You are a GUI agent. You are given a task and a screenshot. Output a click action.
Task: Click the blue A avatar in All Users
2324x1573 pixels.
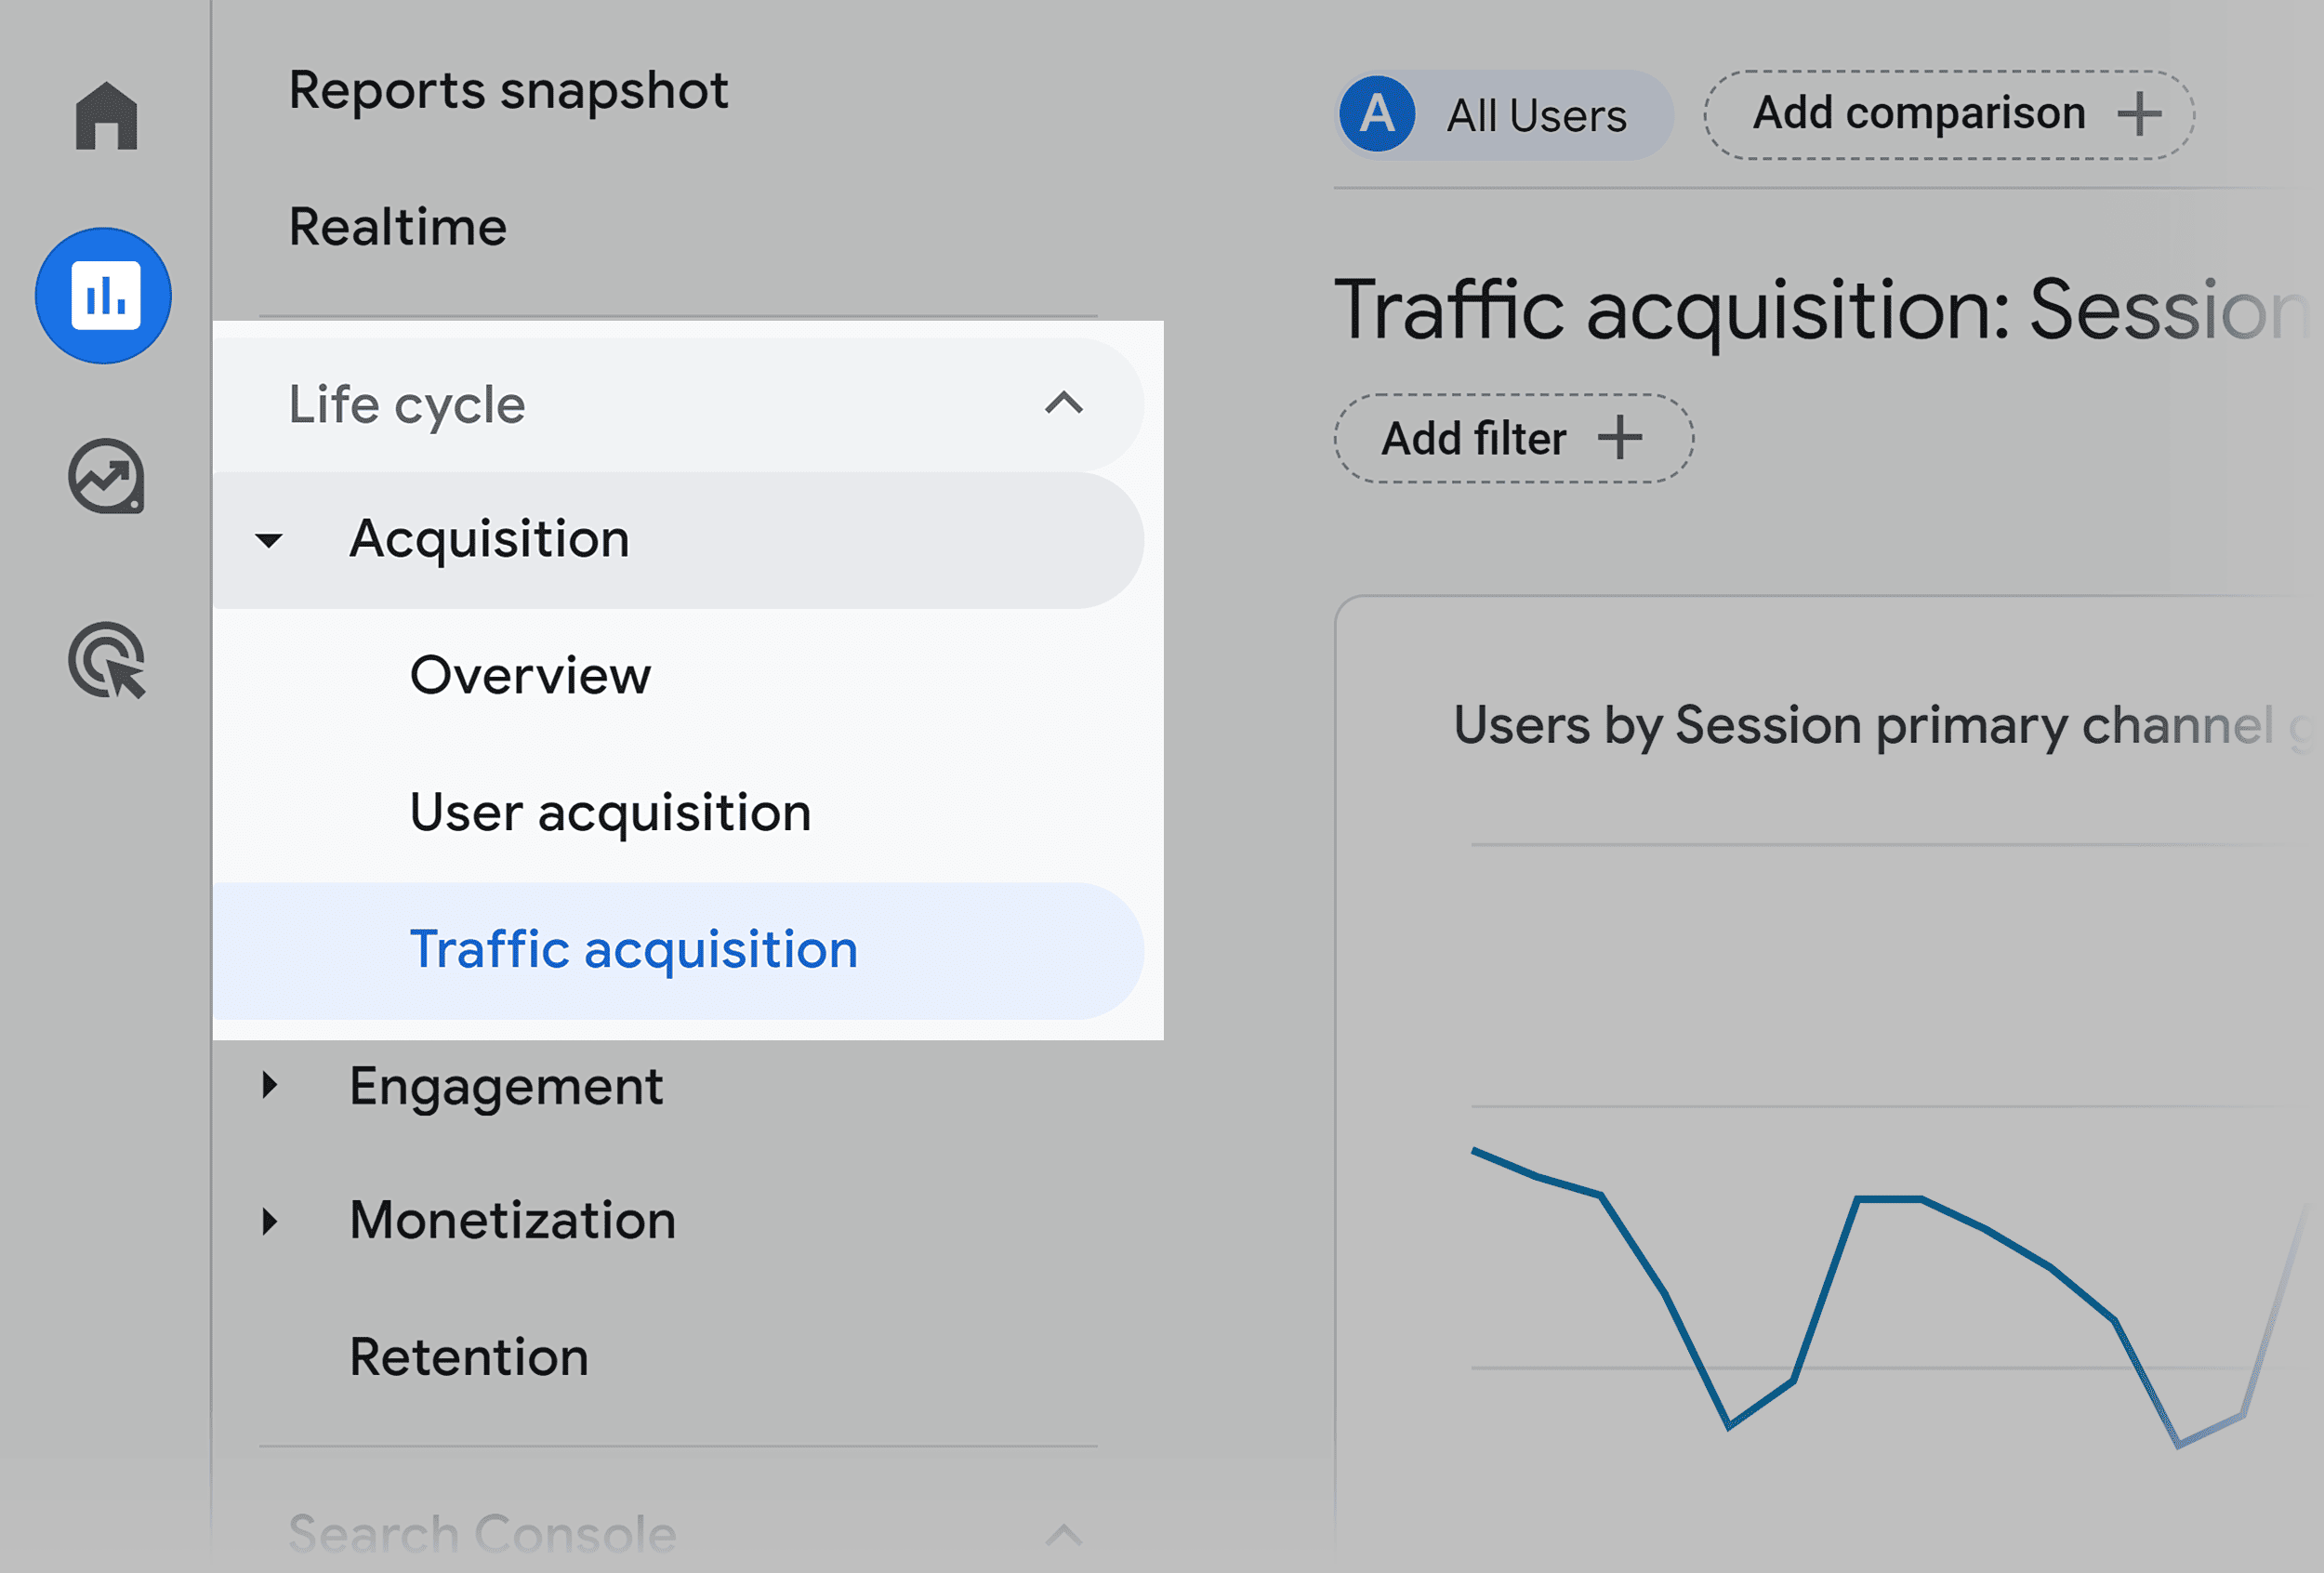pyautogui.click(x=1376, y=114)
